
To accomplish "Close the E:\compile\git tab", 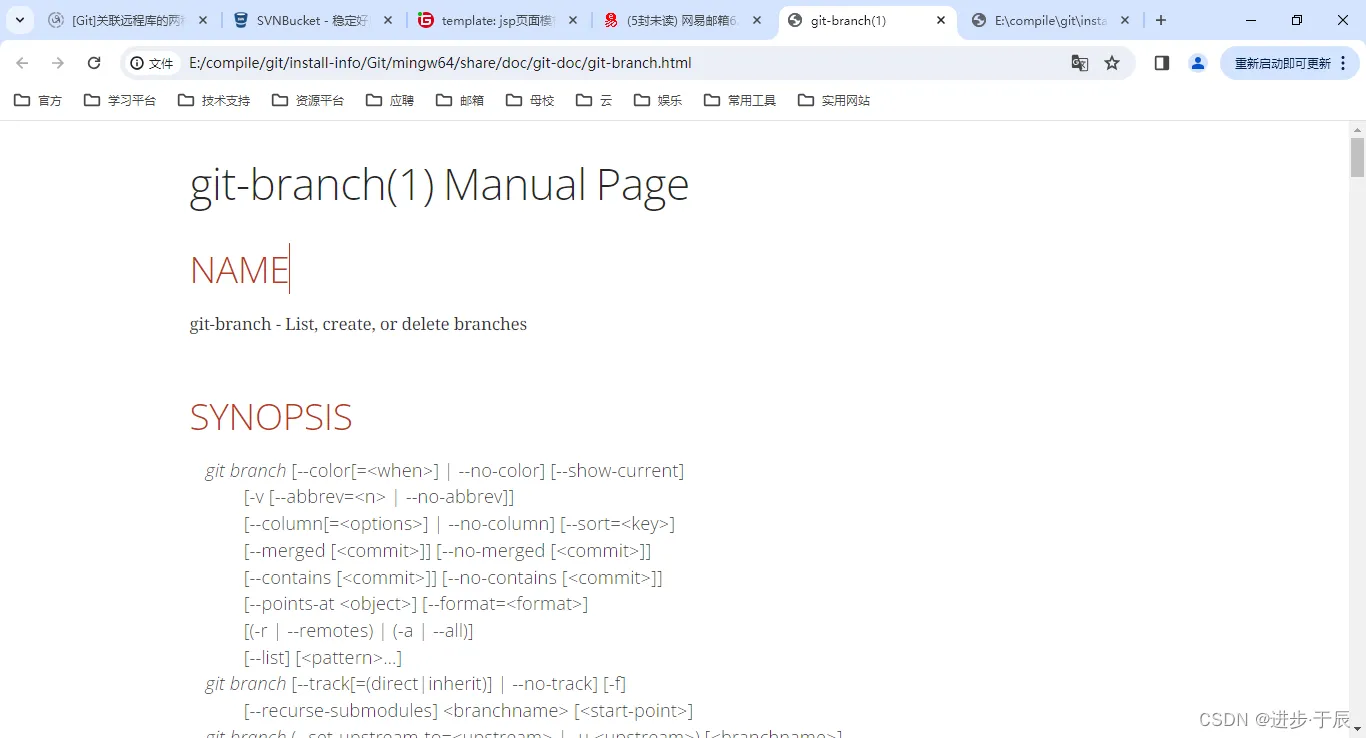I will [1125, 20].
